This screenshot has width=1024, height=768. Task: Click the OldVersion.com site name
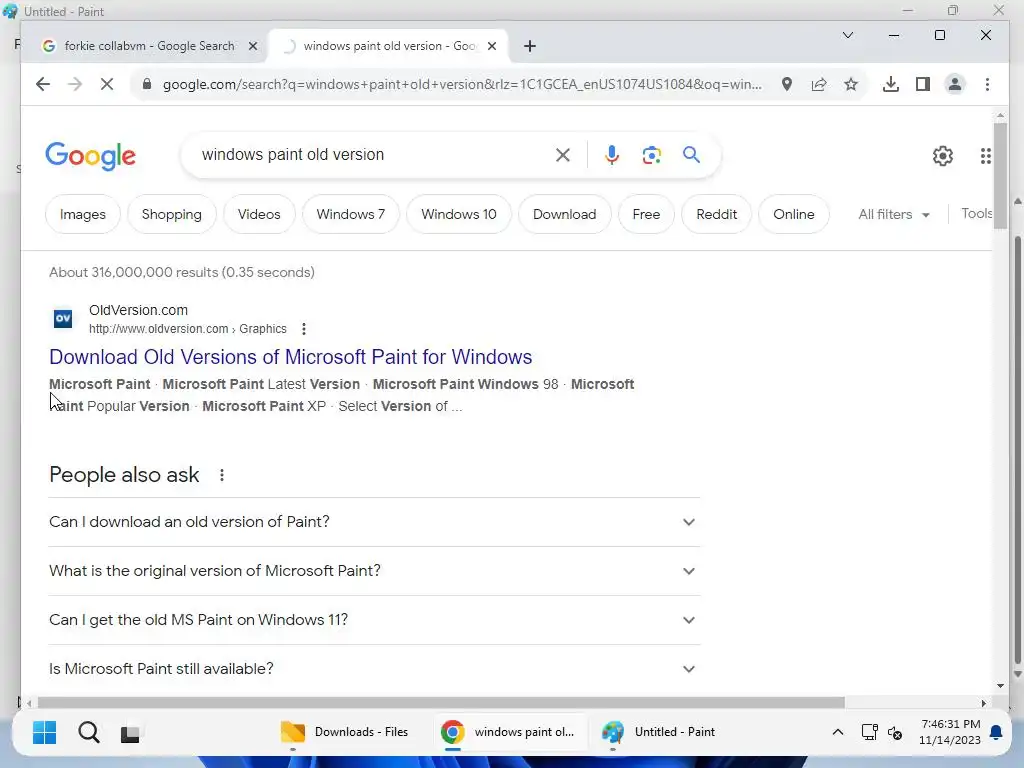138,310
